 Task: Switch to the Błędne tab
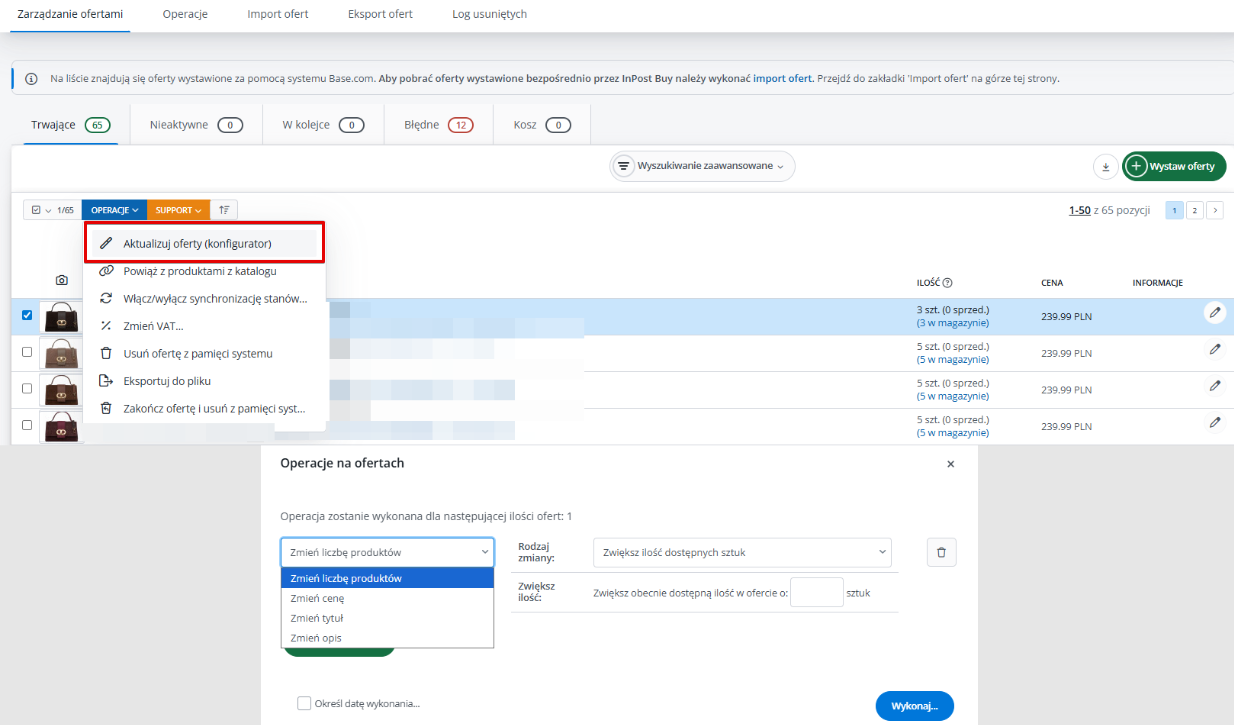pyautogui.click(x=438, y=125)
